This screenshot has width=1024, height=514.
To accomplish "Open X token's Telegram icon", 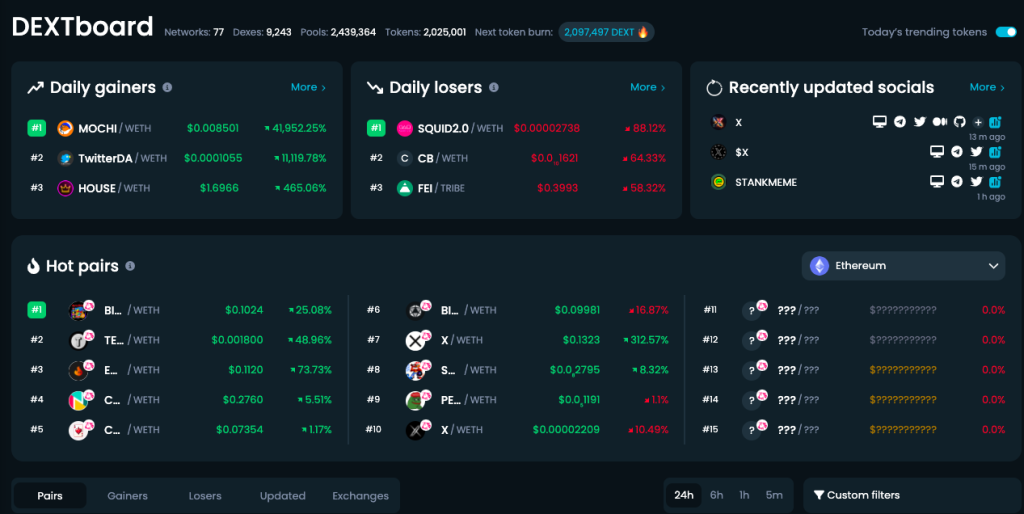I will tap(900, 121).
